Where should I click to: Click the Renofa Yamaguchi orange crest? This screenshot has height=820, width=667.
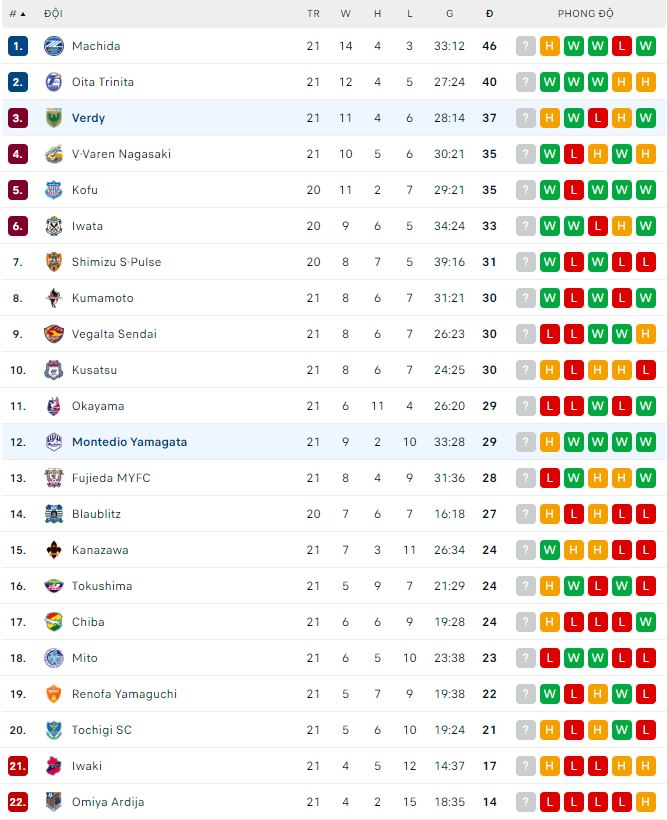click(54, 694)
